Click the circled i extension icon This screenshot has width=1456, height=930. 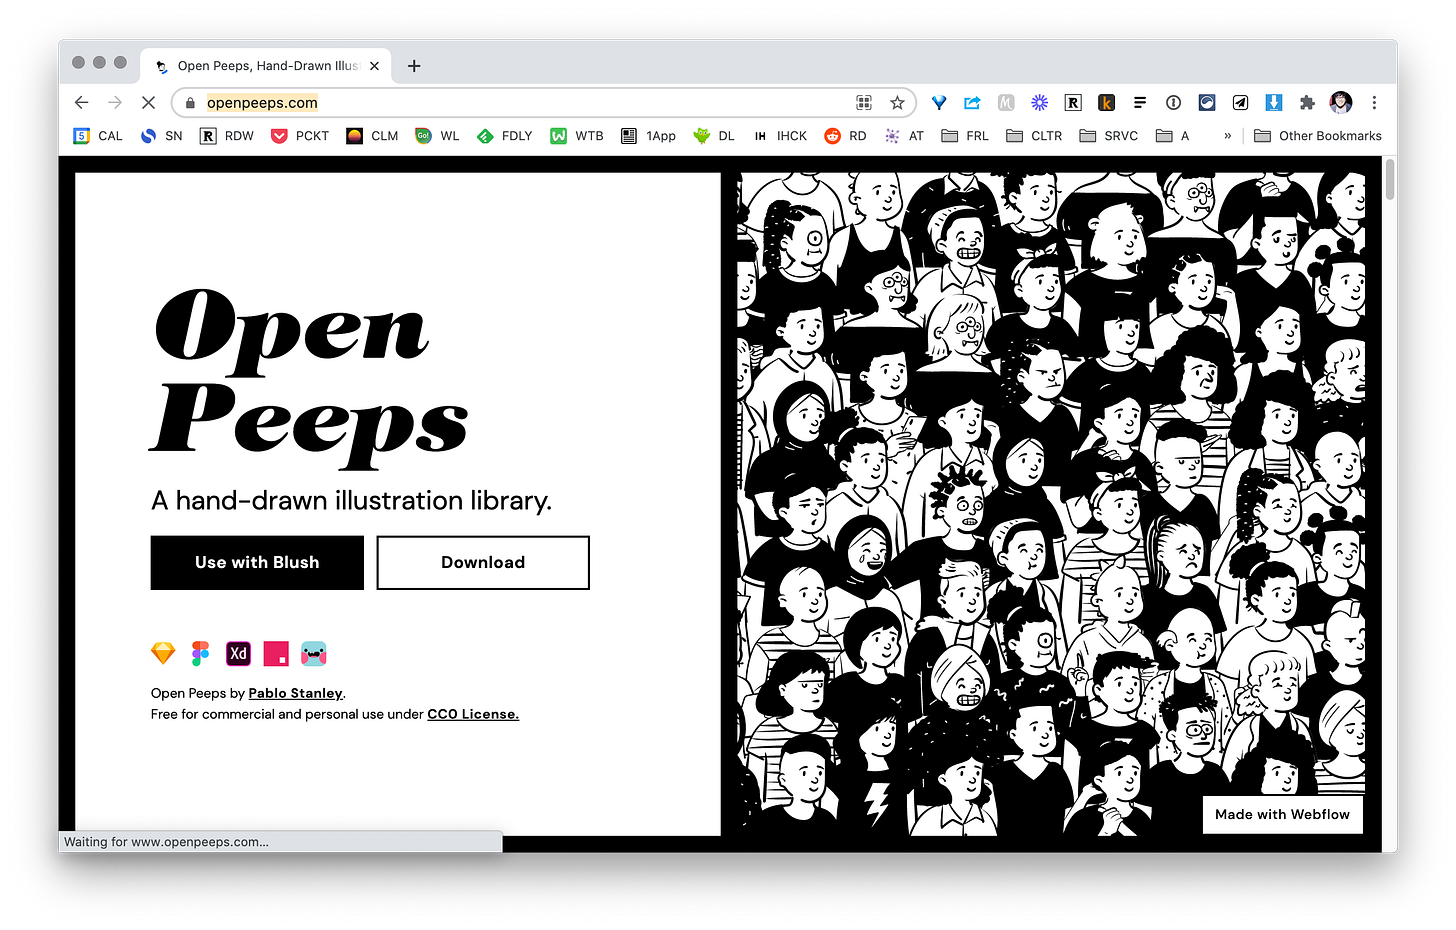point(1173,102)
